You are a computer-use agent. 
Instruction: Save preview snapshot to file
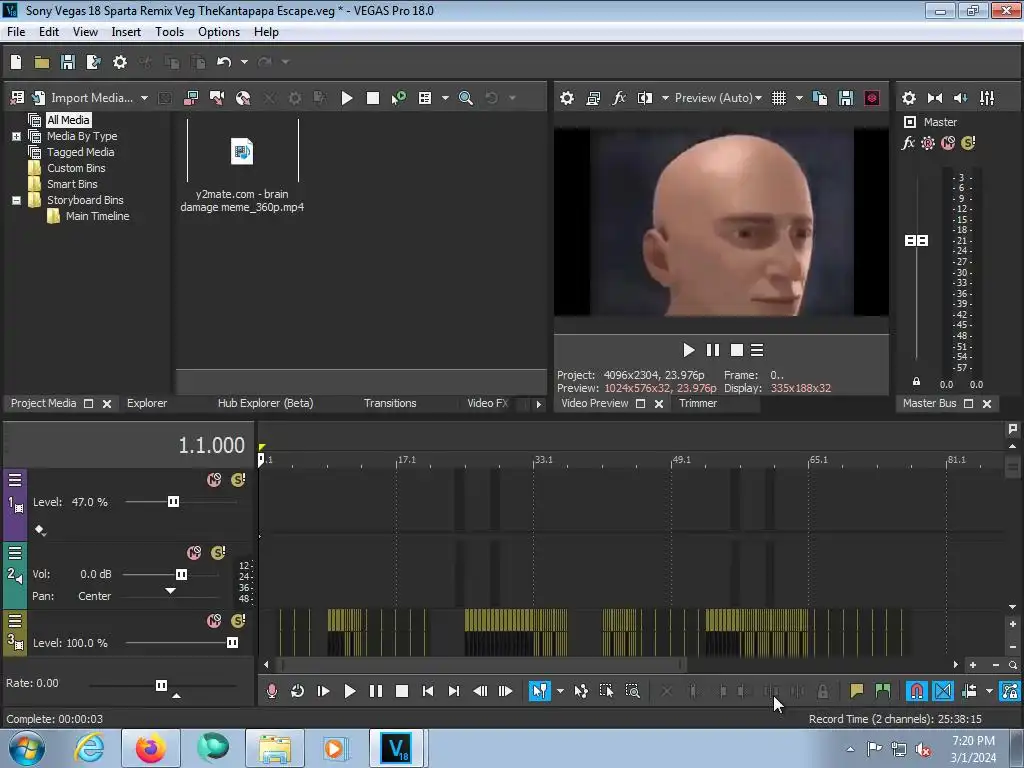click(x=846, y=98)
